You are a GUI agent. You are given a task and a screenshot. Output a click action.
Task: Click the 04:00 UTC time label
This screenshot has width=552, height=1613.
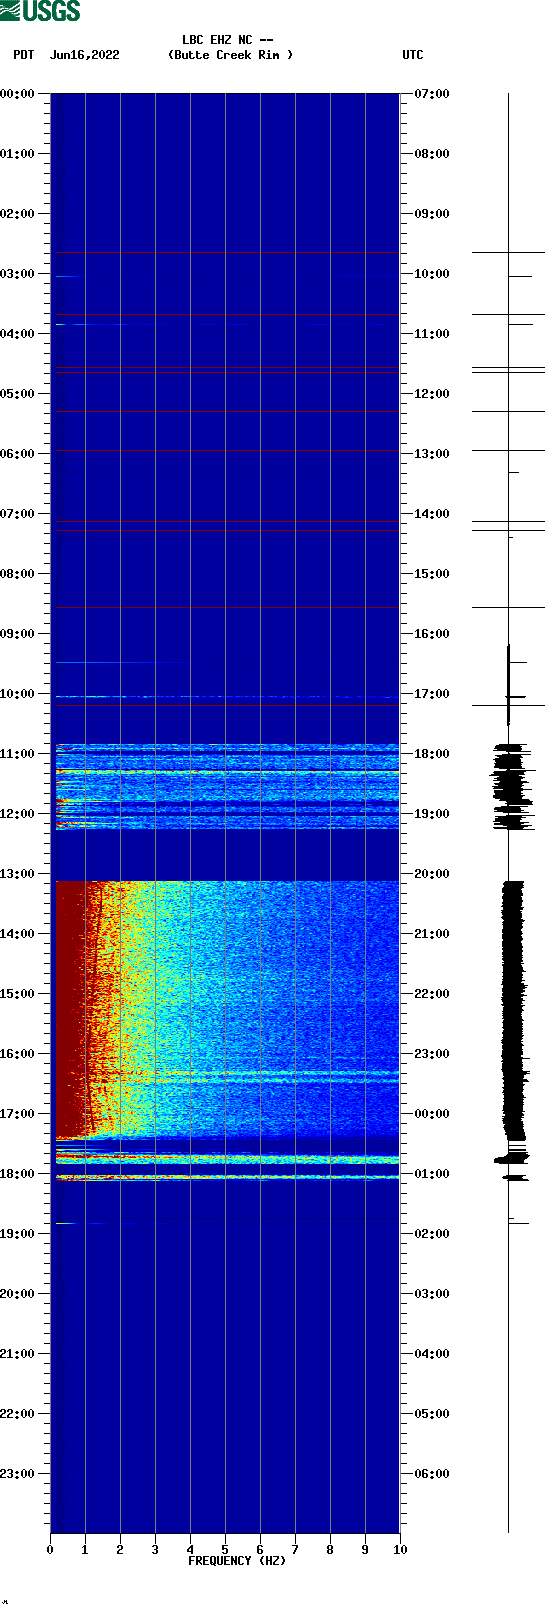[432, 1354]
